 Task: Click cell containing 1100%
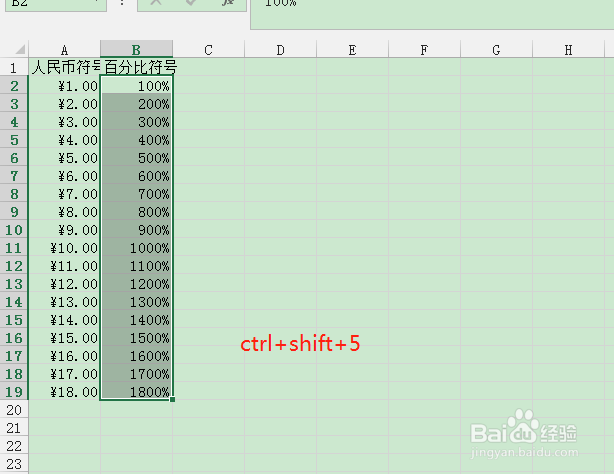(x=136, y=266)
